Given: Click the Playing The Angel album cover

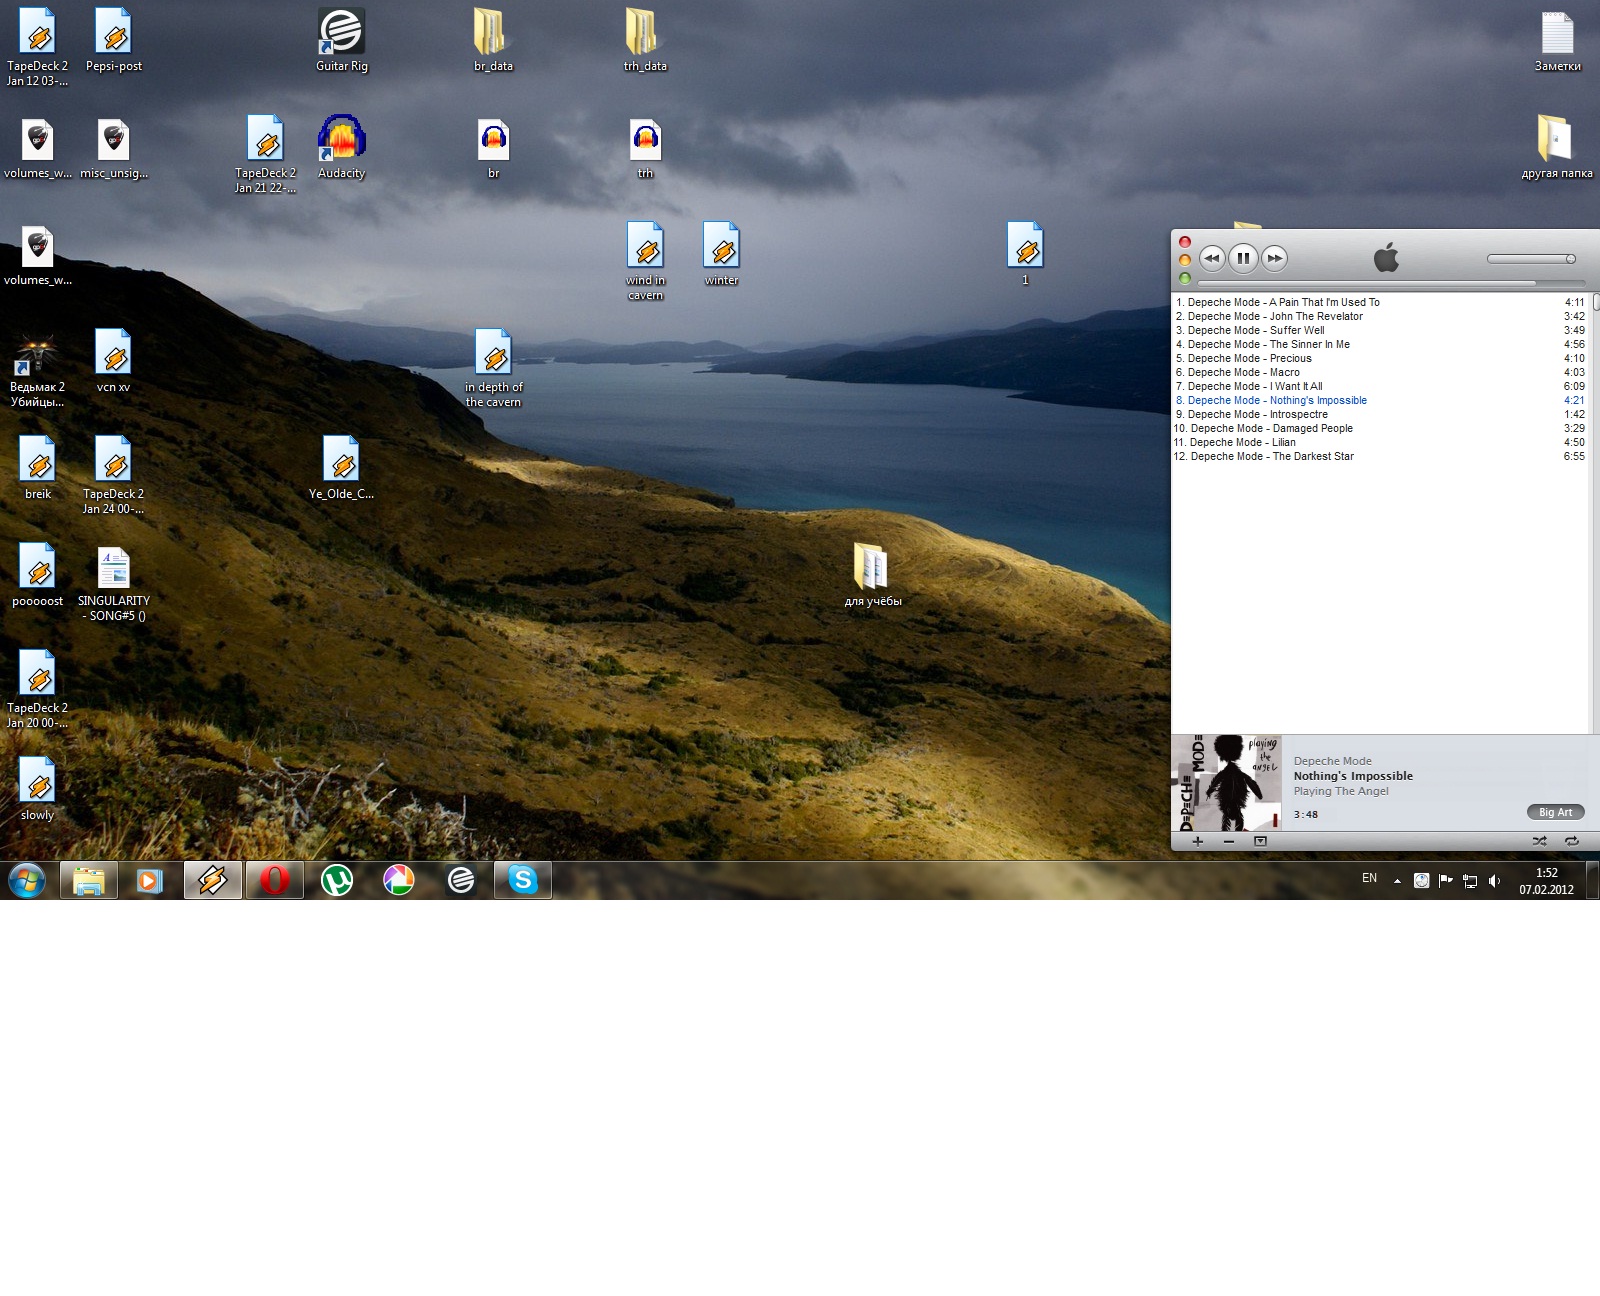Looking at the screenshot, I should pos(1226,783).
